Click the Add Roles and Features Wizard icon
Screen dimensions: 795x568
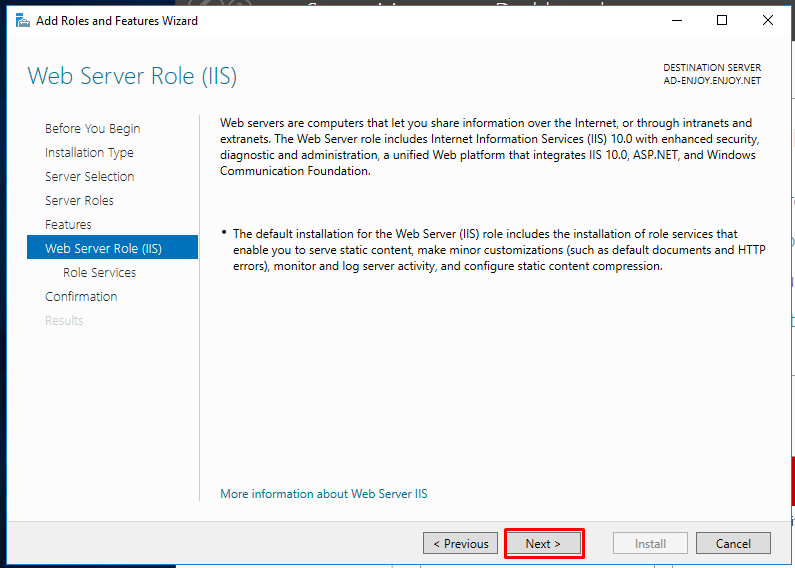[22, 21]
